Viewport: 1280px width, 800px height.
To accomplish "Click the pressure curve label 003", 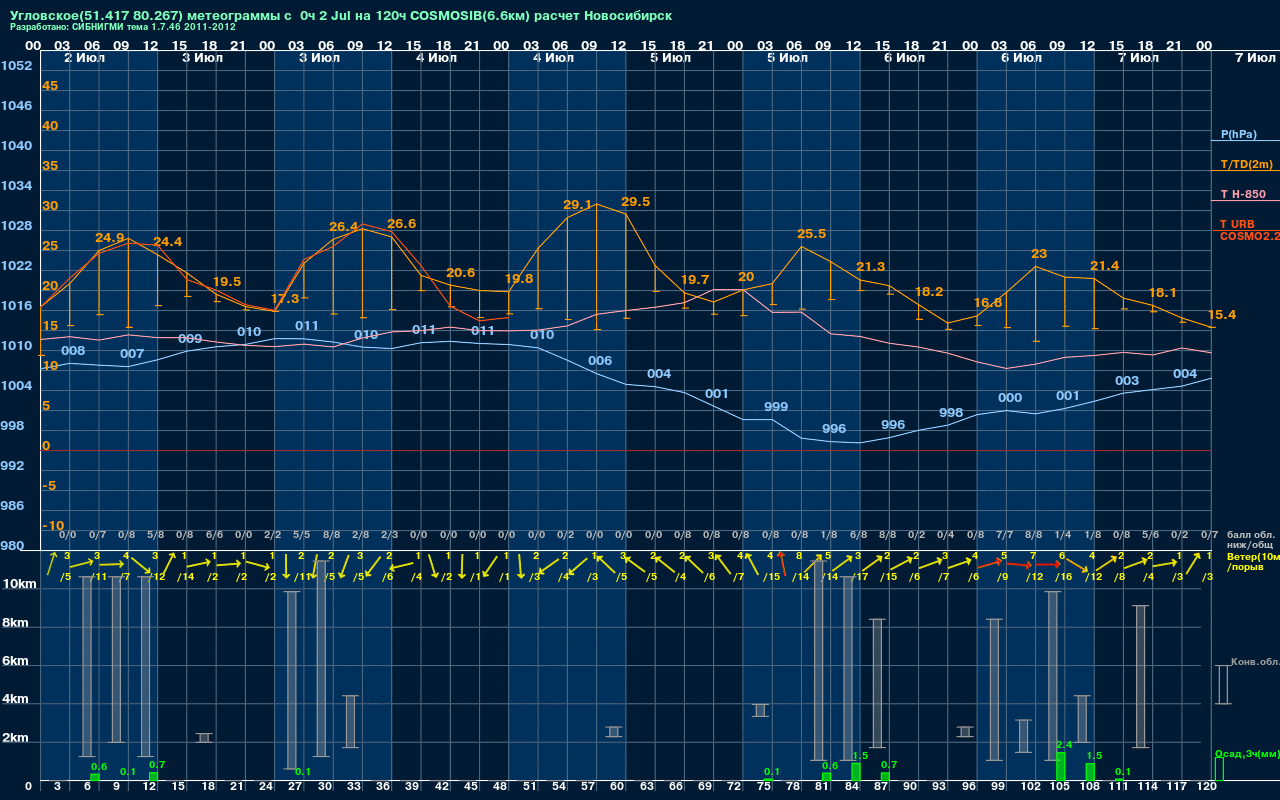I will click(x=1127, y=381).
